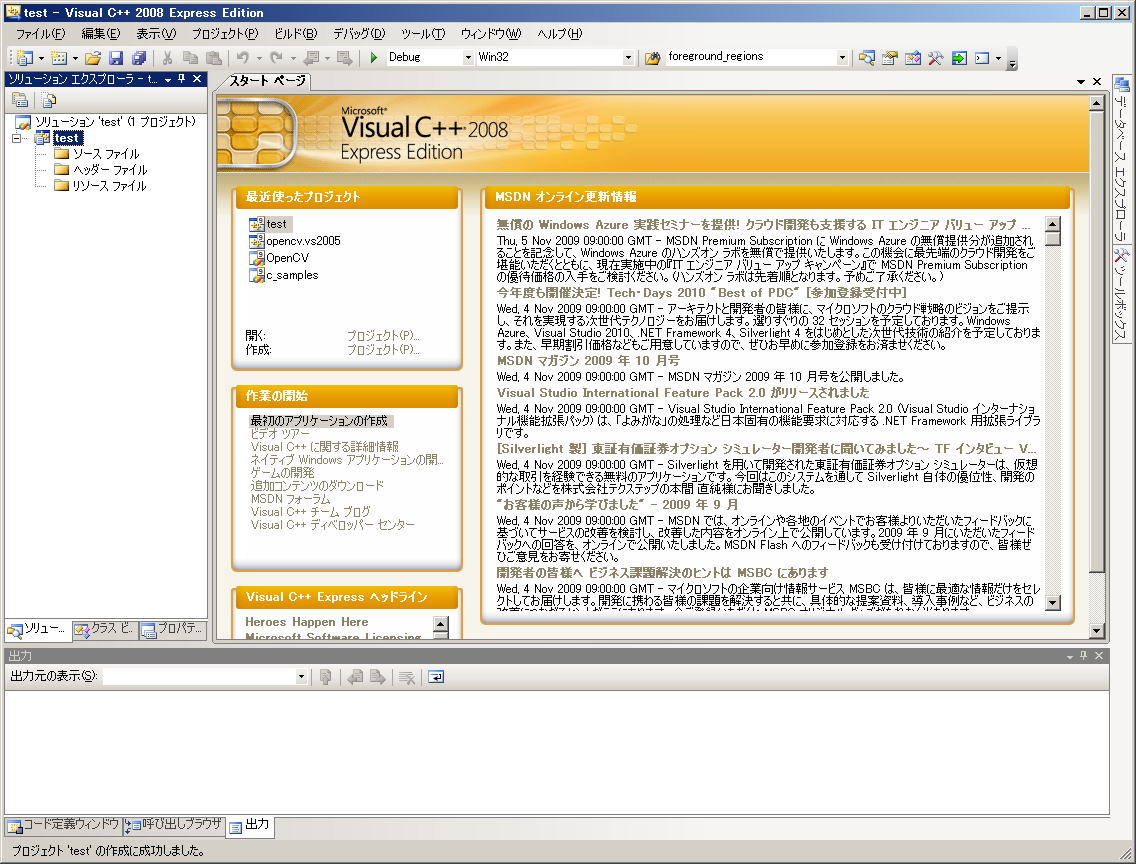Open the Properties Window toolbar icon
Viewport: 1136px width, 864px height.
[890, 57]
